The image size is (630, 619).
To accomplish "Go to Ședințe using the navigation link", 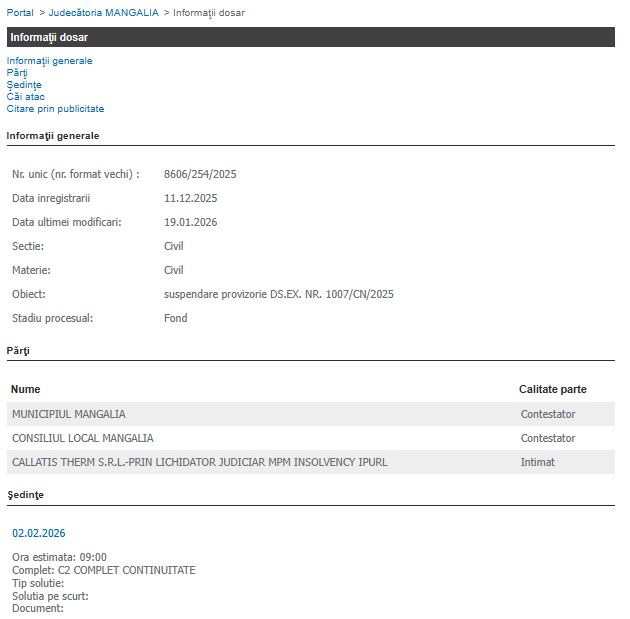I will (x=24, y=85).
